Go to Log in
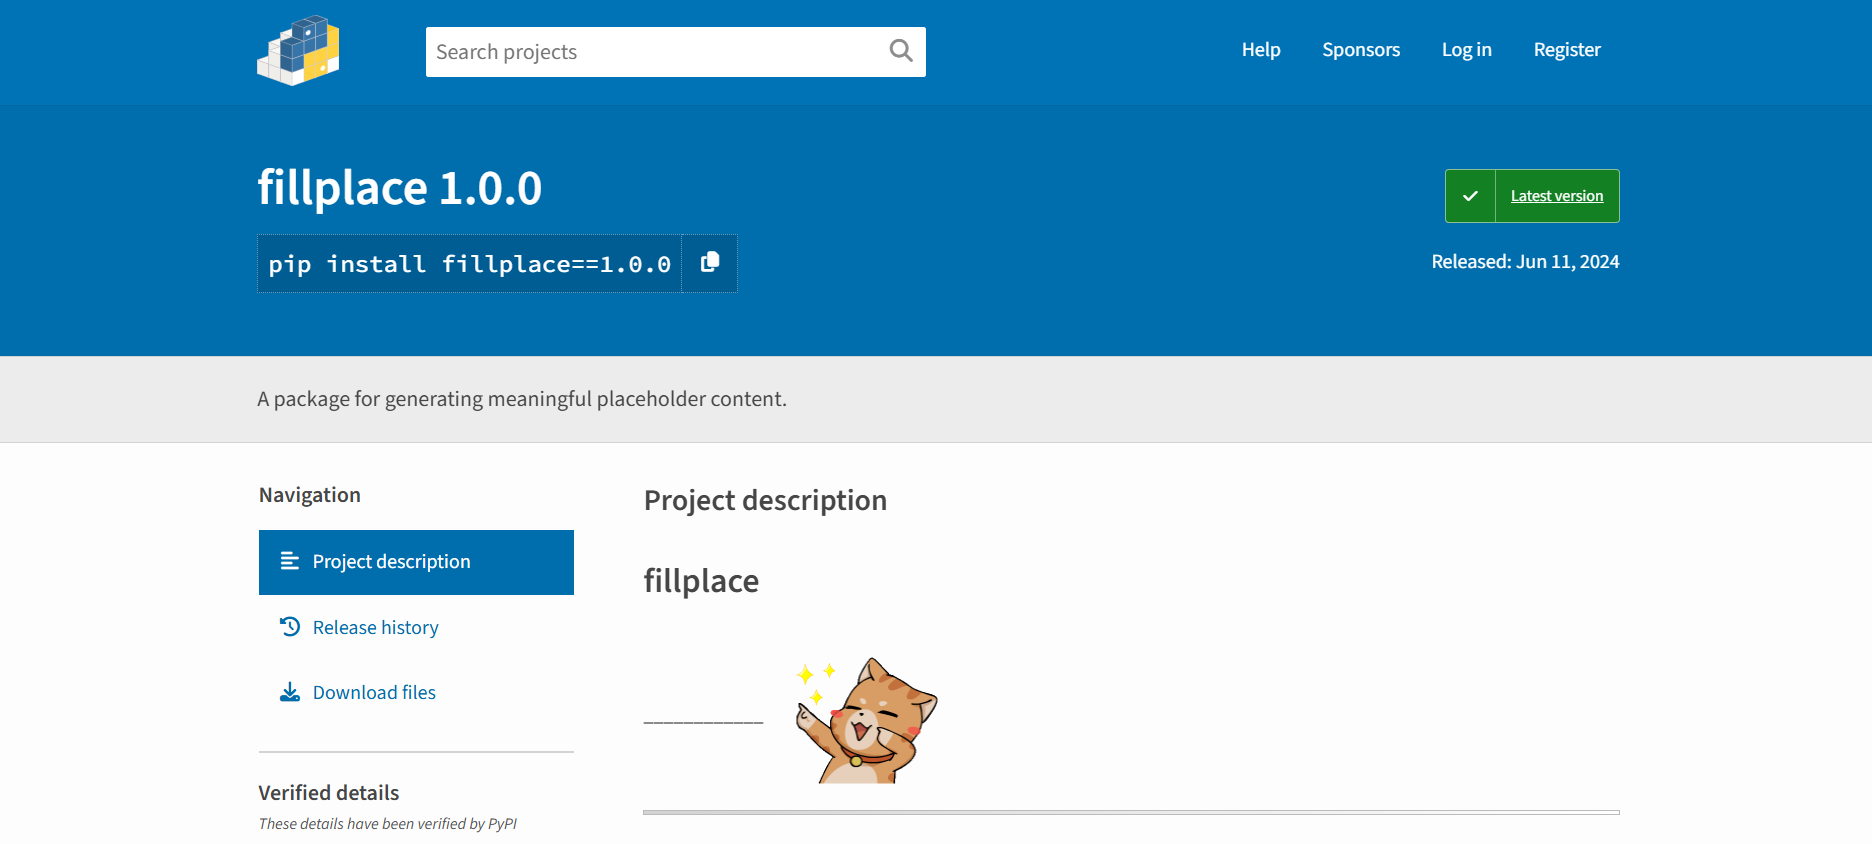 click(x=1466, y=50)
